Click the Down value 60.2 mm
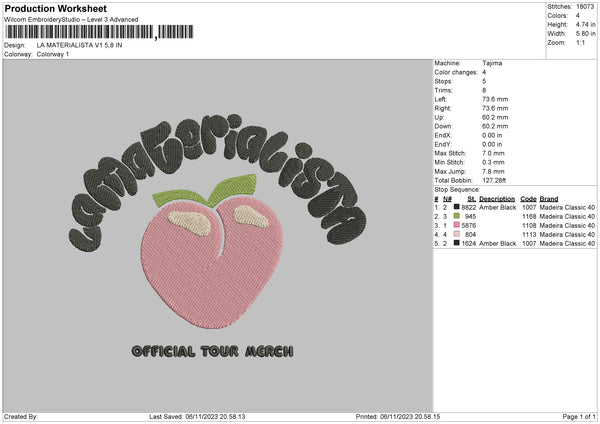Screen dimensions: 600x424 pyautogui.click(x=495, y=126)
